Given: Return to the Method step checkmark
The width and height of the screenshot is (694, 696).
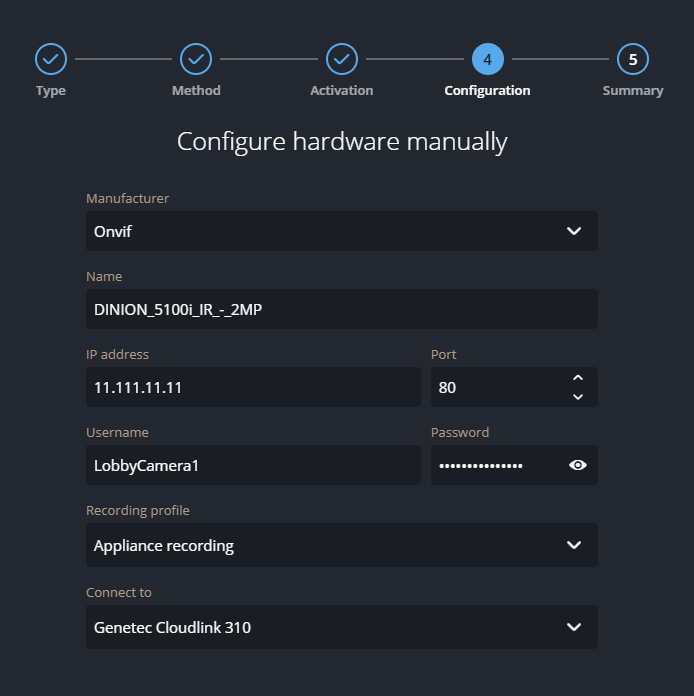Looking at the screenshot, I should (x=196, y=59).
